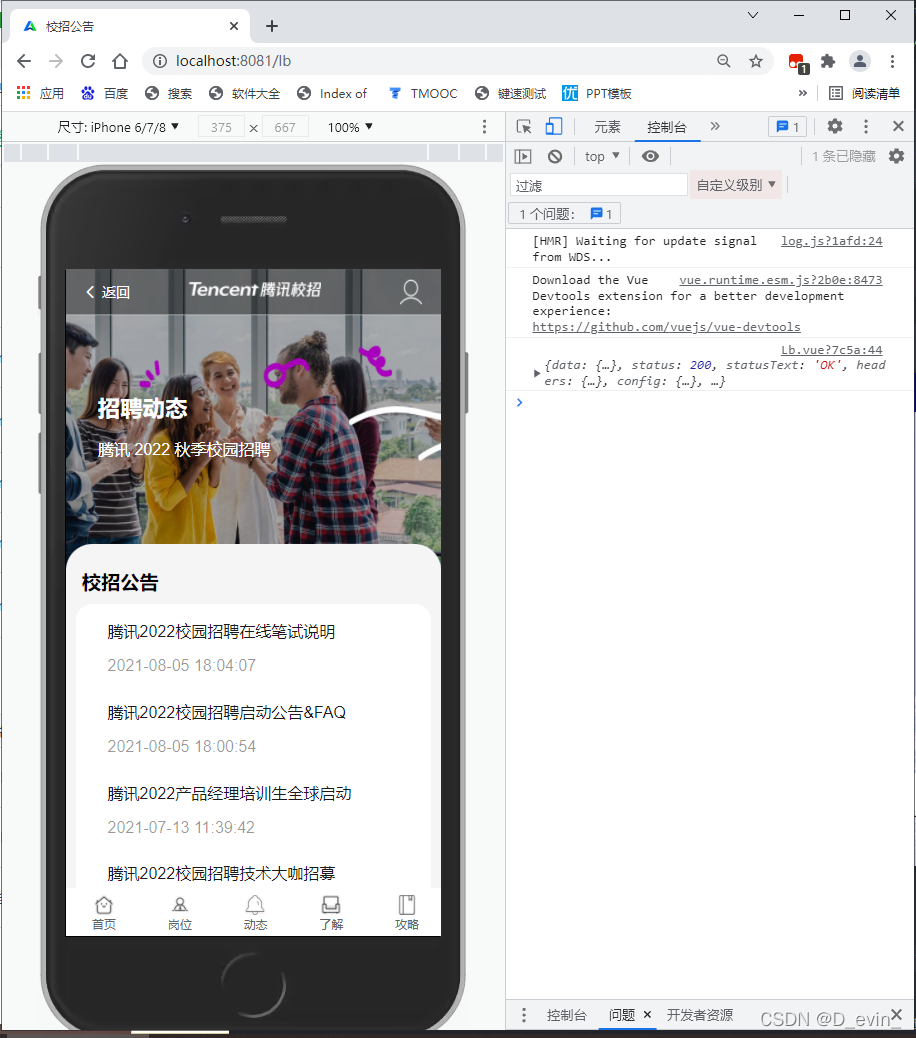Click the 375 width input field
This screenshot has height=1038, width=916.
(x=222, y=127)
